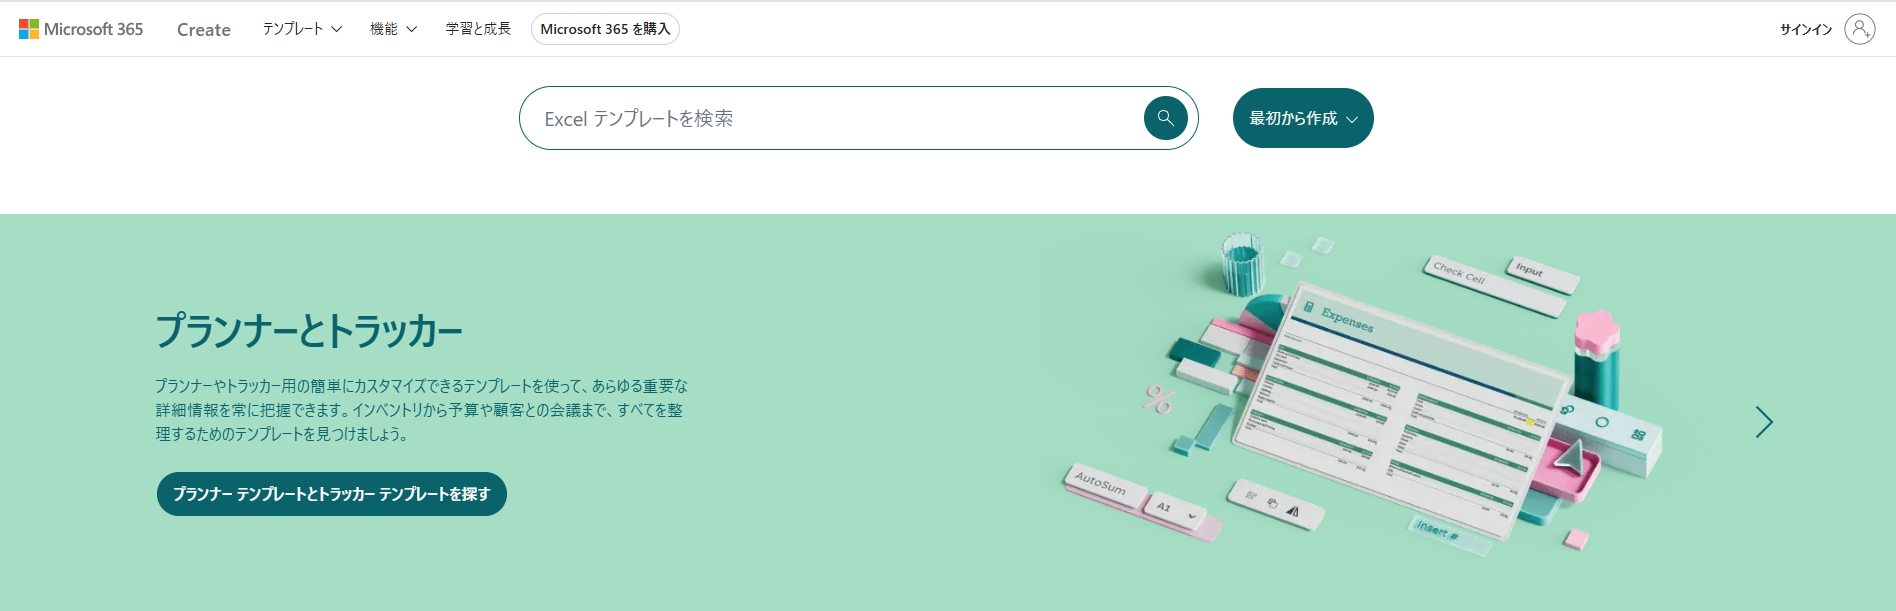Click the account avatar icon
This screenshot has width=1896, height=611.
(1860, 29)
